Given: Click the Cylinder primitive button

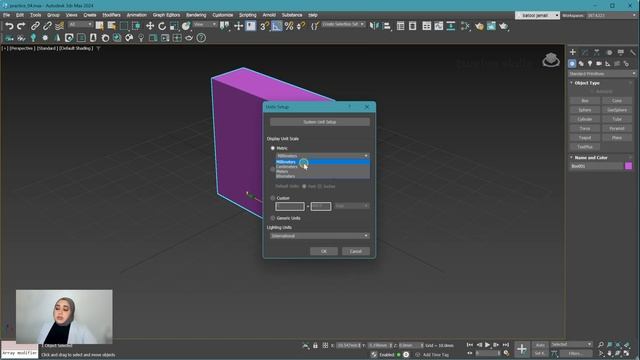Looking at the screenshot, I should pyautogui.click(x=585, y=119).
